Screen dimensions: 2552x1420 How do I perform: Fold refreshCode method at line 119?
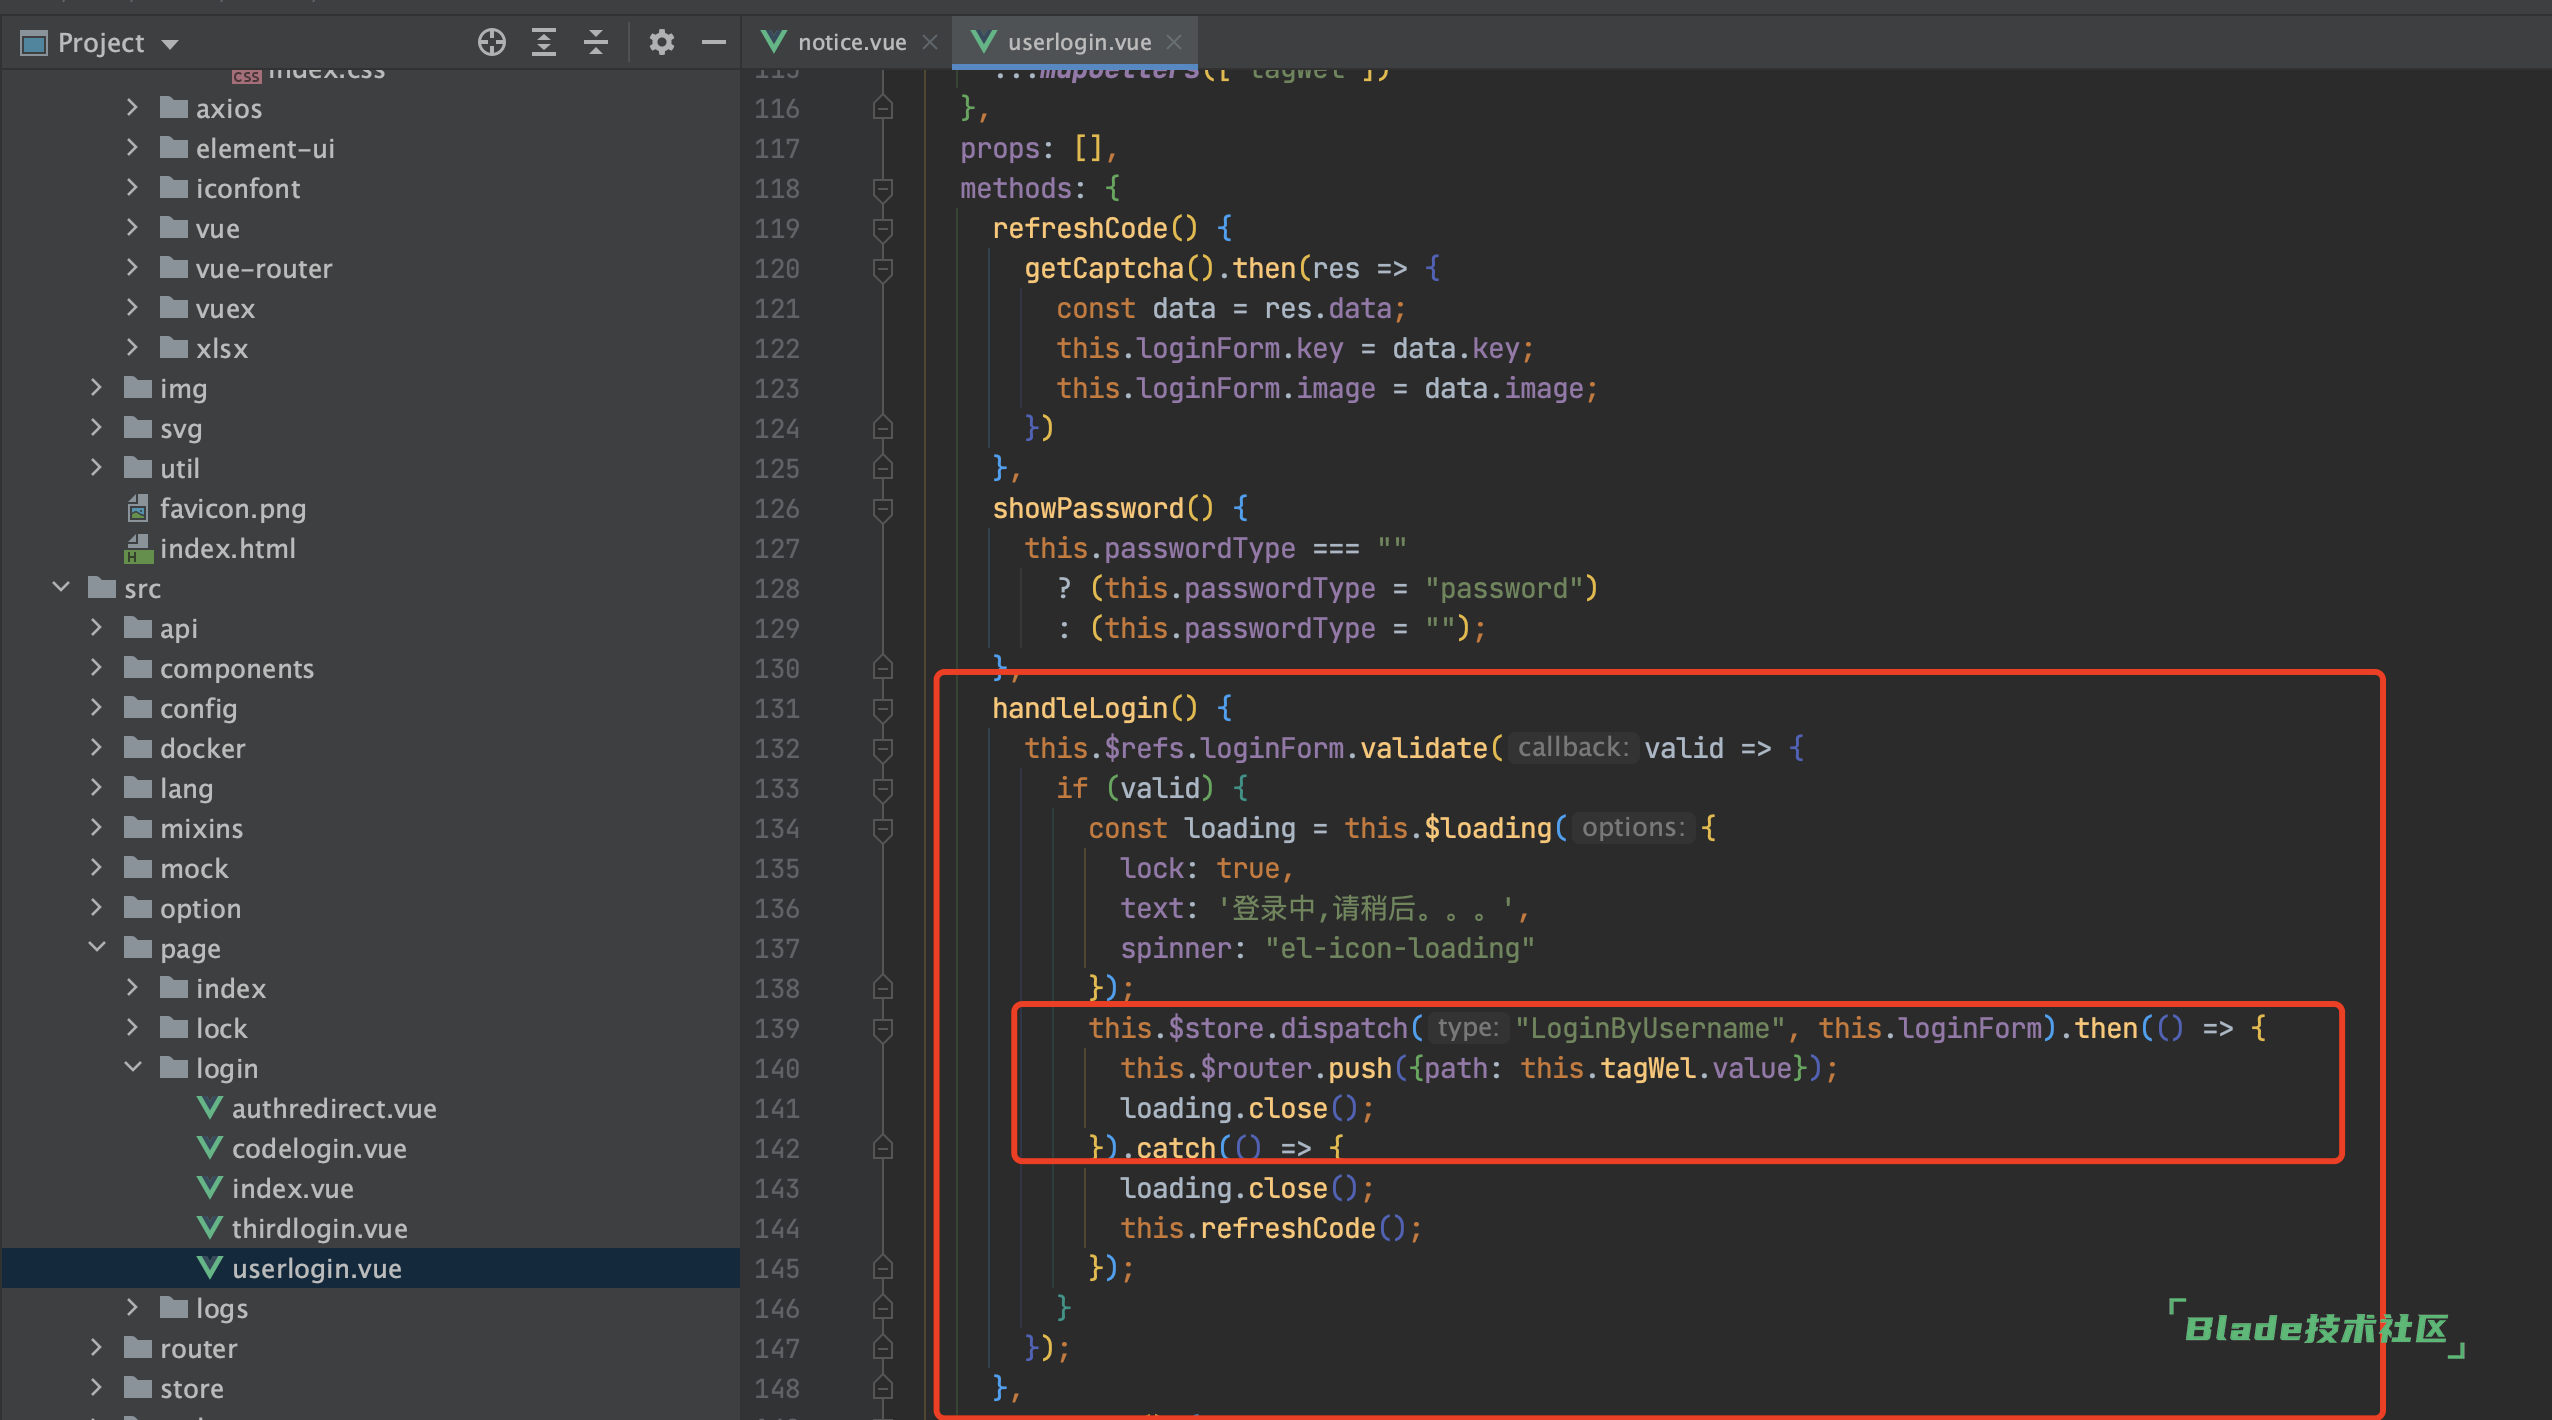[x=882, y=229]
